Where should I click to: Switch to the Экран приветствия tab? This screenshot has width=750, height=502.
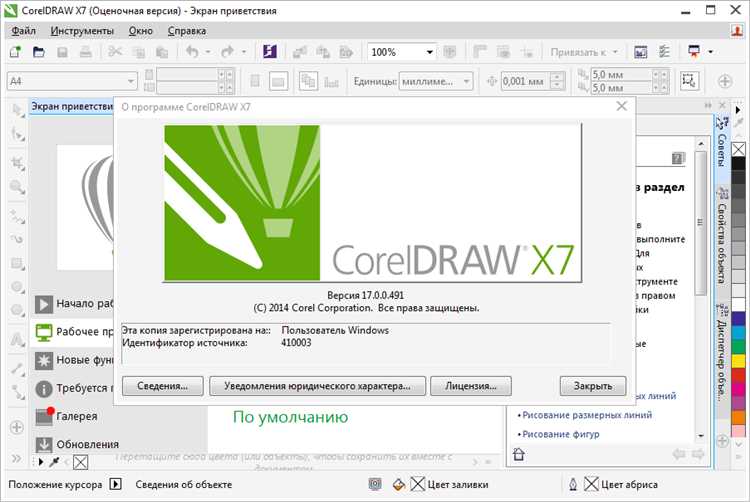click(x=72, y=106)
